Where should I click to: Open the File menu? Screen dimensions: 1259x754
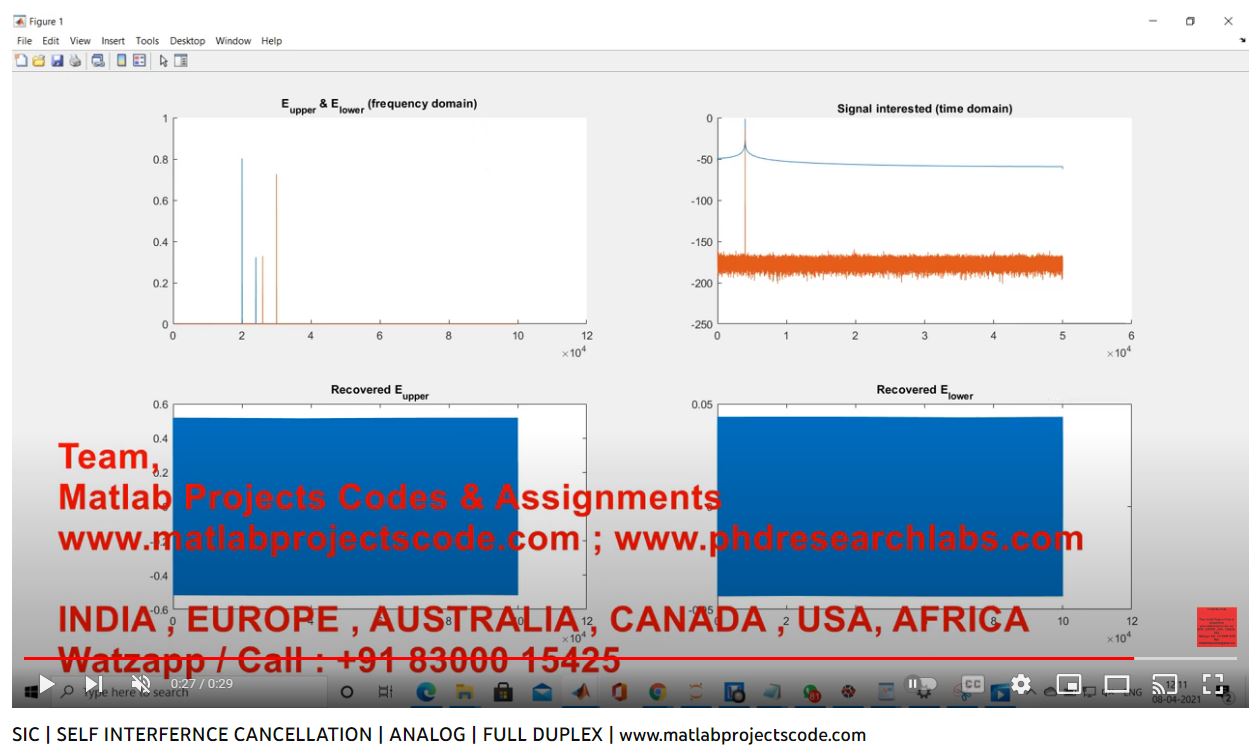pyautogui.click(x=25, y=41)
